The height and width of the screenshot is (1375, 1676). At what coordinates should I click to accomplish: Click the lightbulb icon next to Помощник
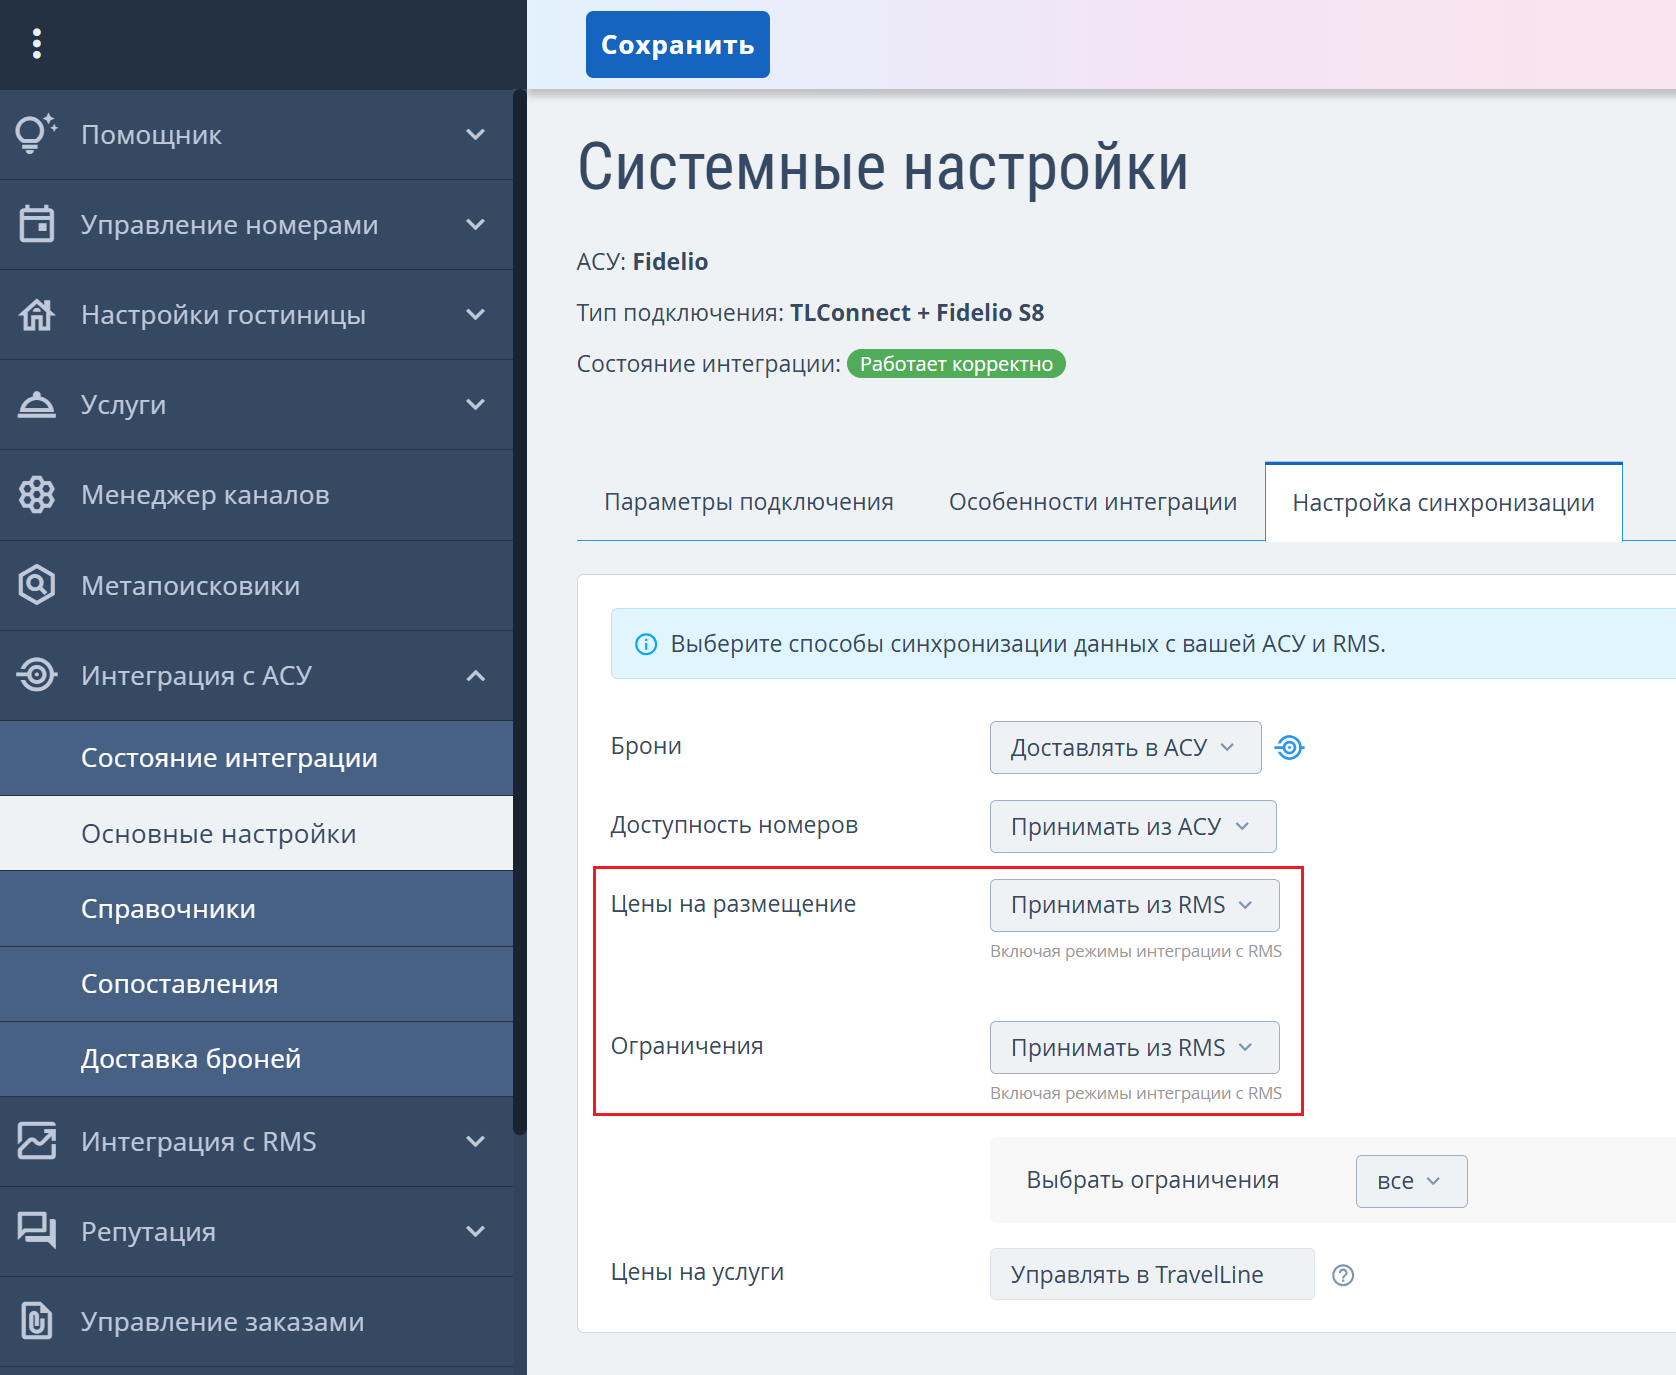tap(36, 134)
